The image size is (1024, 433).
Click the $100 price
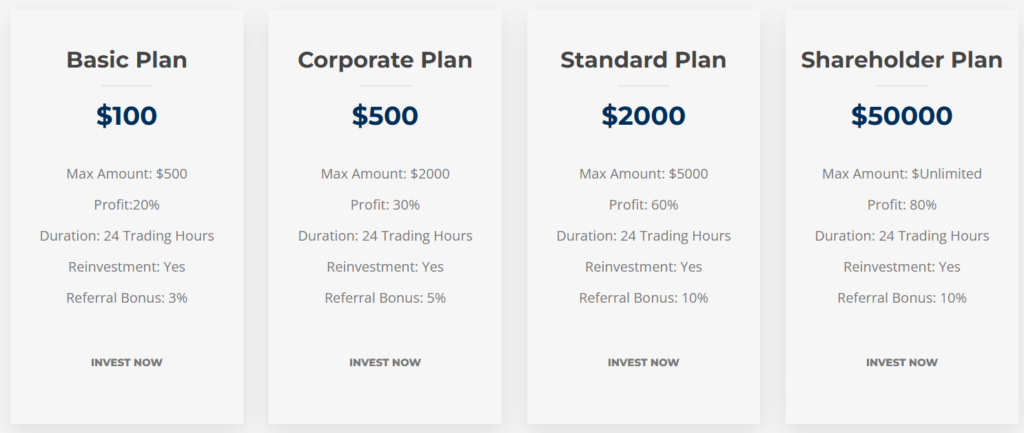tap(126, 116)
